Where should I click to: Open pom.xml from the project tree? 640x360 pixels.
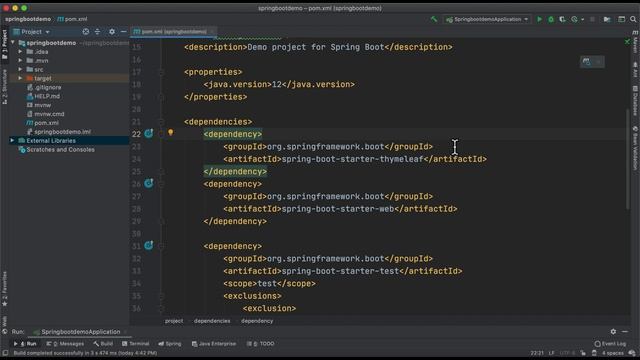pyautogui.click(x=42, y=123)
